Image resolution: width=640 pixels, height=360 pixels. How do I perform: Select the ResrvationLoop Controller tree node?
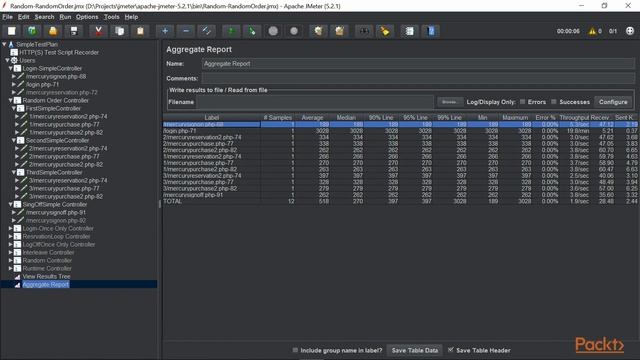click(x=56, y=236)
